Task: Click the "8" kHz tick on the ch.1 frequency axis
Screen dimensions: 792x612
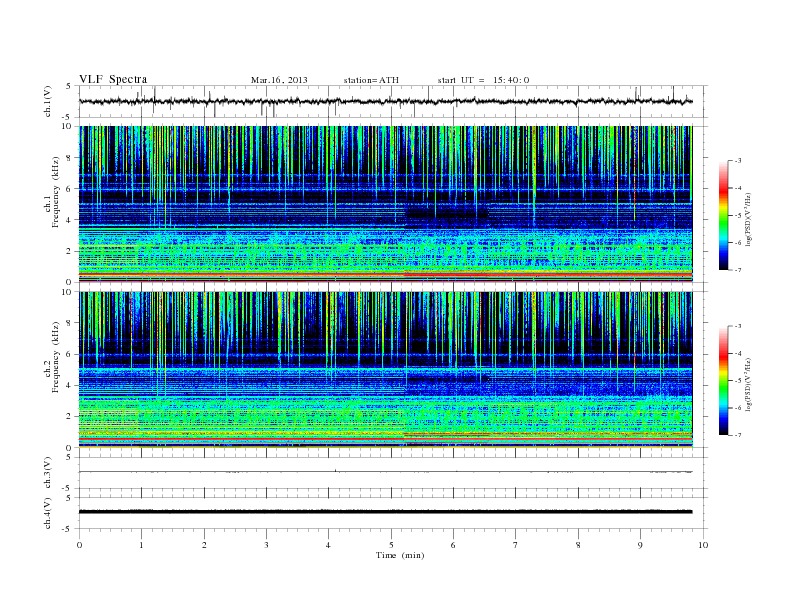Action: coord(69,158)
